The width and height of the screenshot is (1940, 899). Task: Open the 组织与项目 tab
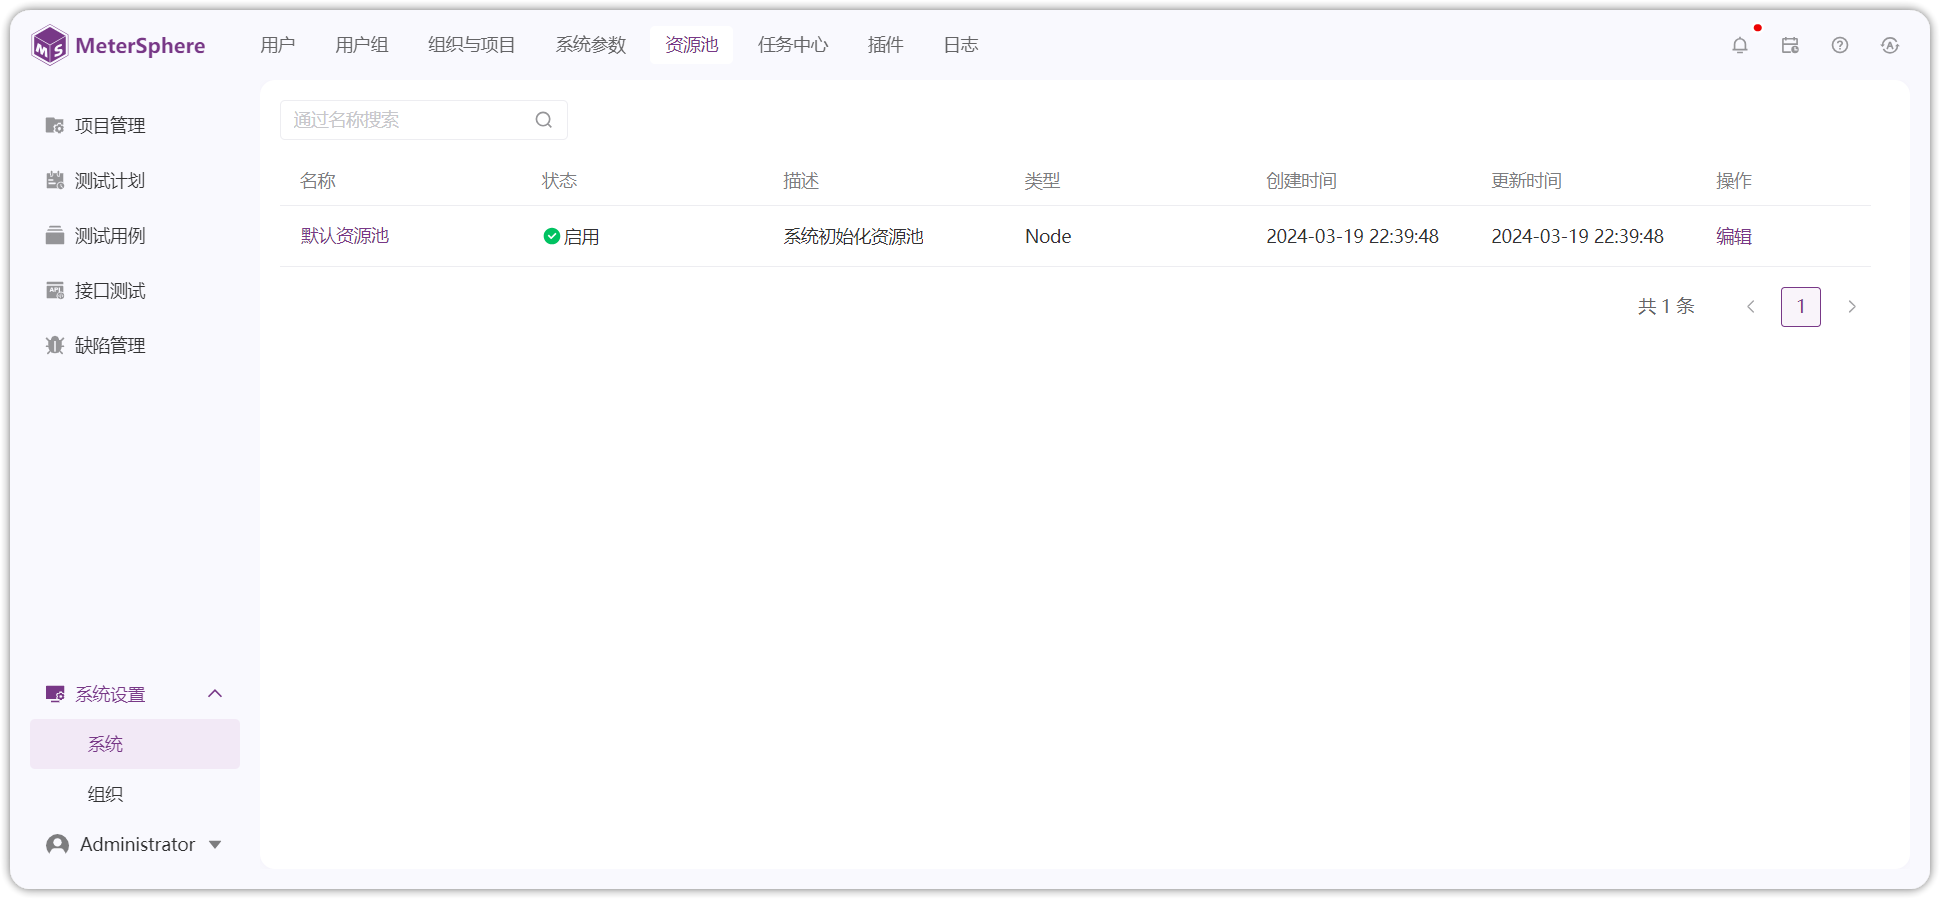tap(472, 45)
